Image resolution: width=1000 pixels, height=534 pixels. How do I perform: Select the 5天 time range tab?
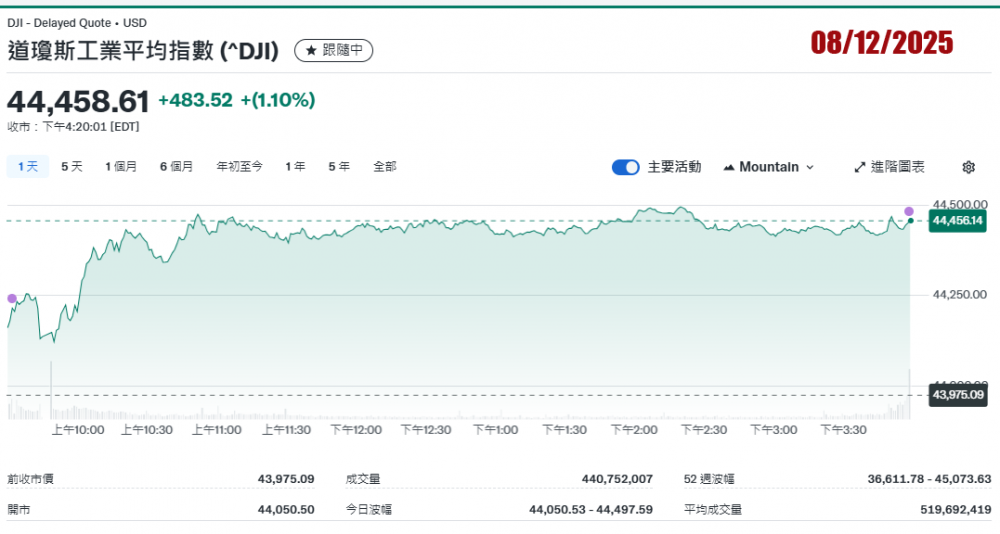[72, 167]
